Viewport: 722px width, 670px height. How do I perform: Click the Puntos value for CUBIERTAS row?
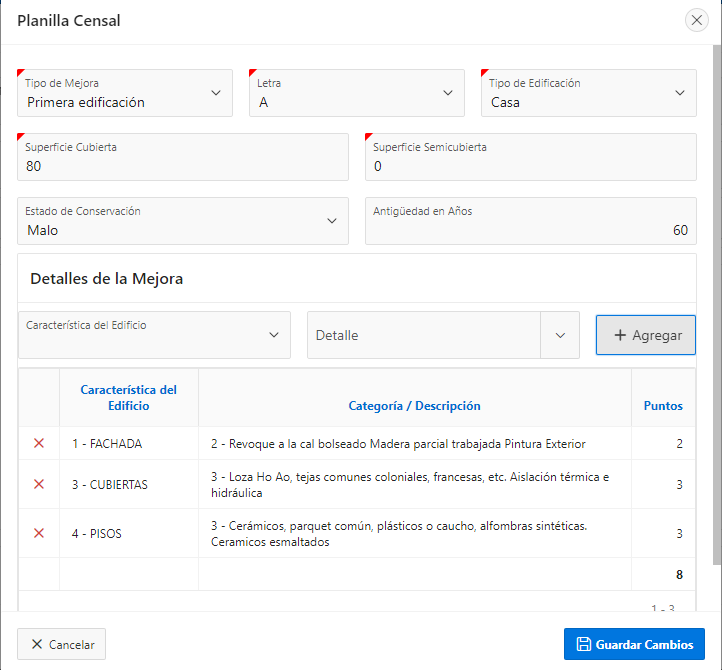click(679, 484)
